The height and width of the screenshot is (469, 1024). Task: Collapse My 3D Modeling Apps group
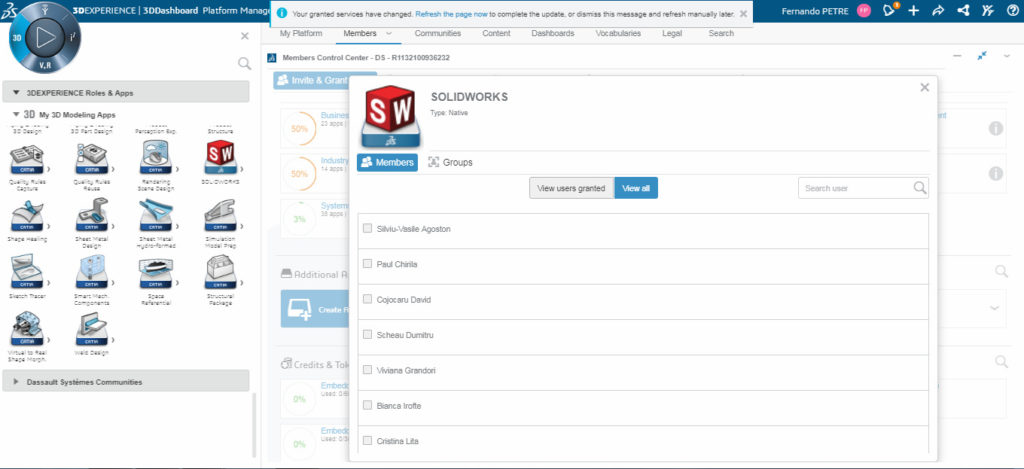click(x=16, y=114)
